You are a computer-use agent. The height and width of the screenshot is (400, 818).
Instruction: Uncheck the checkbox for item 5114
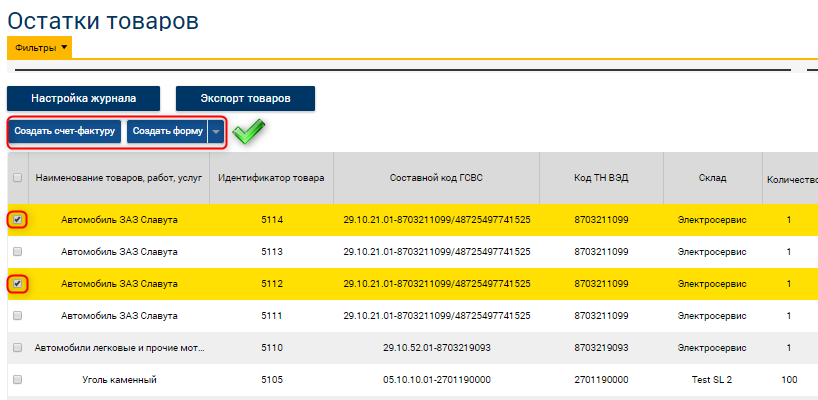pyautogui.click(x=18, y=220)
